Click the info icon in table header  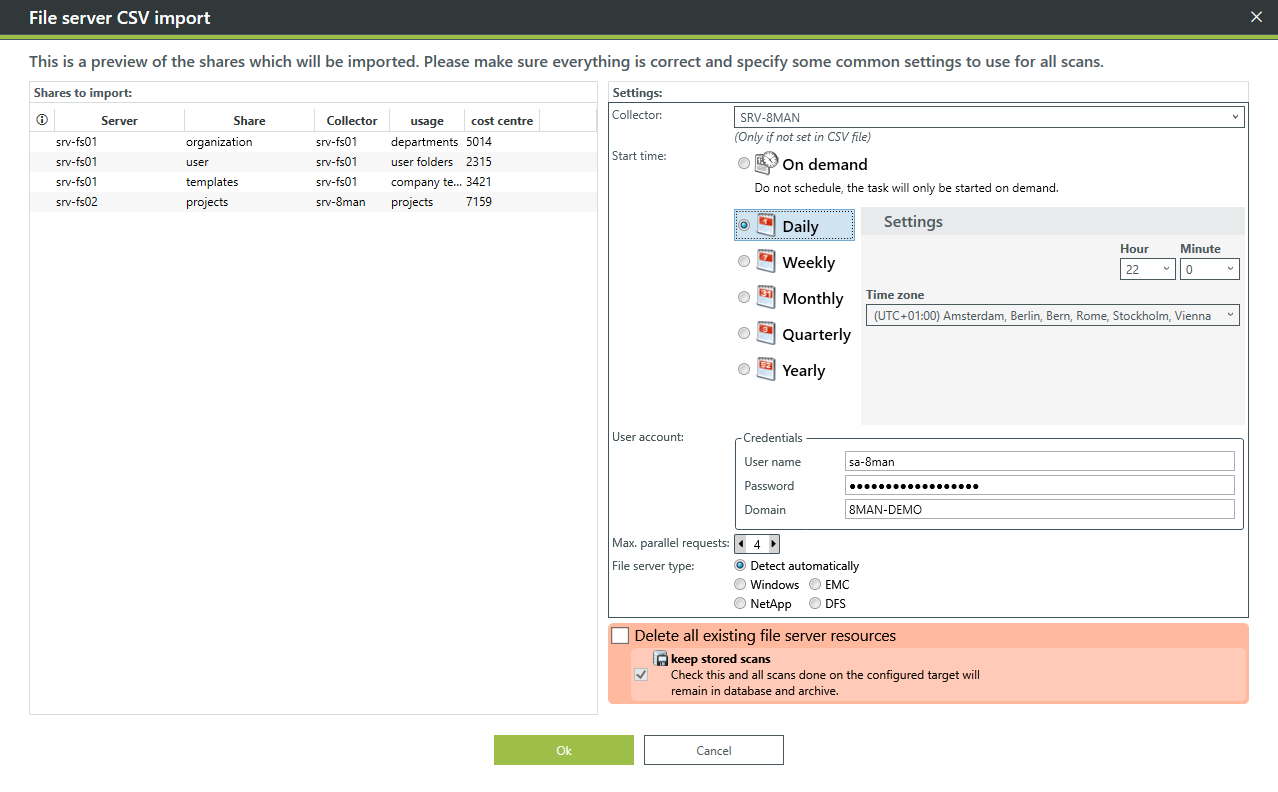click(42, 120)
